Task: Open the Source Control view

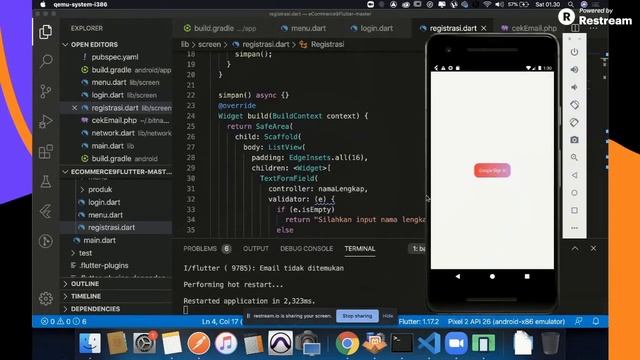Action: point(46,91)
